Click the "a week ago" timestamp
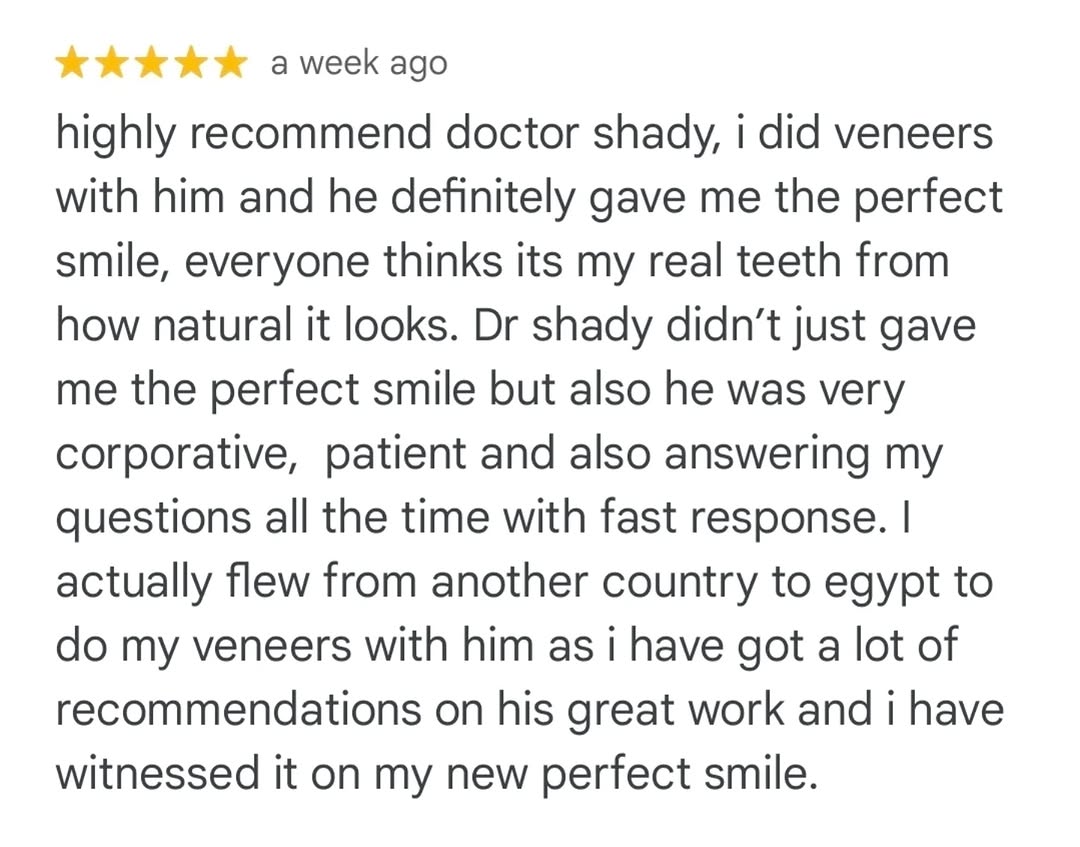The width and height of the screenshot is (1080, 847). pos(359,64)
